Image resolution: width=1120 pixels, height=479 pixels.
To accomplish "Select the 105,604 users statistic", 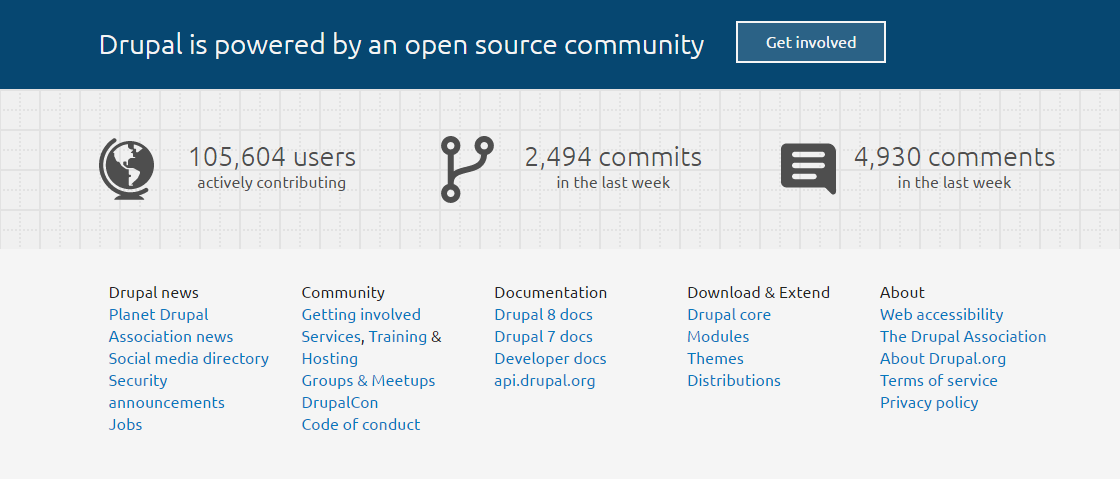I will pyautogui.click(x=272, y=157).
